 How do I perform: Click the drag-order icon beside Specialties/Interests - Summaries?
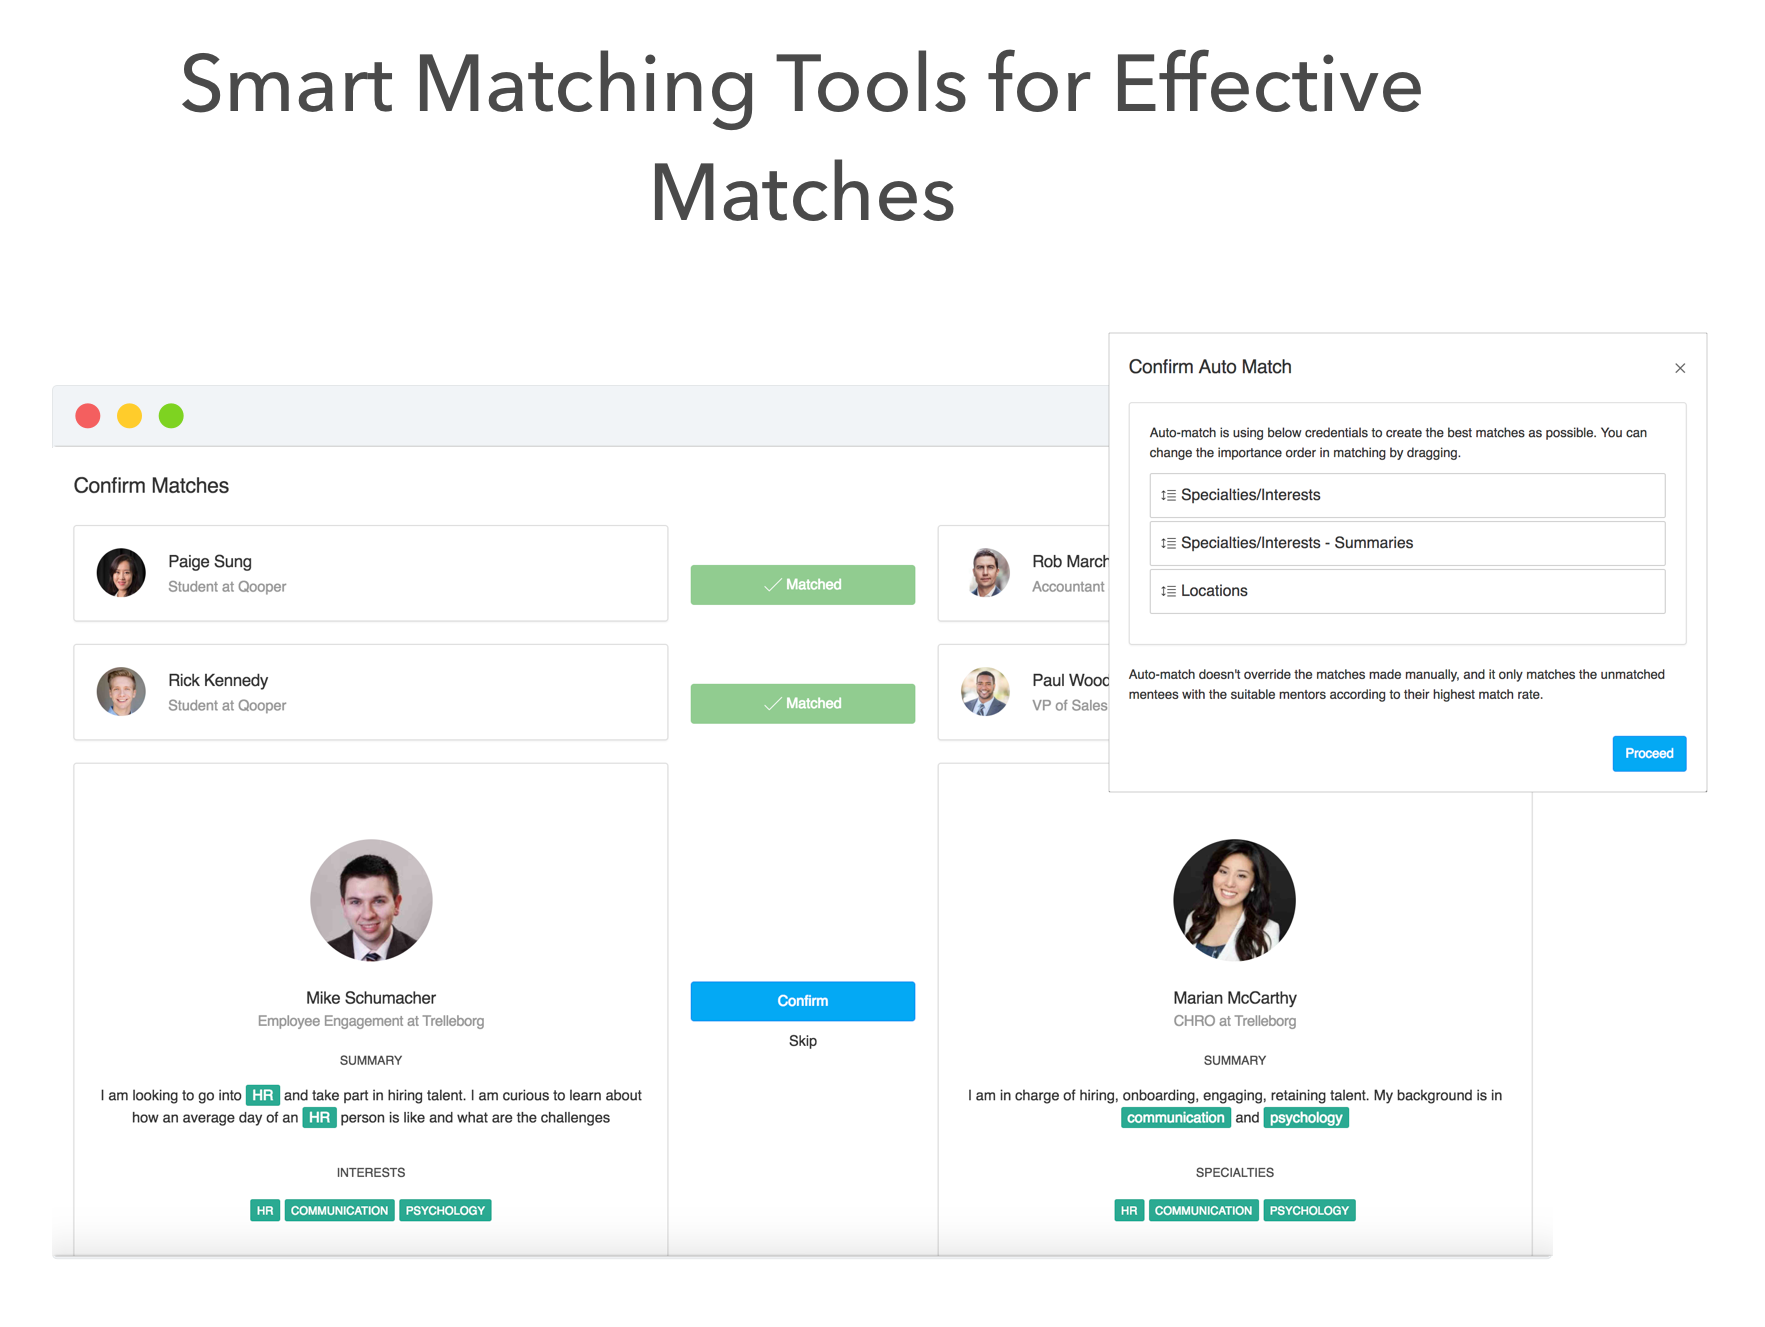pyautogui.click(x=1168, y=542)
